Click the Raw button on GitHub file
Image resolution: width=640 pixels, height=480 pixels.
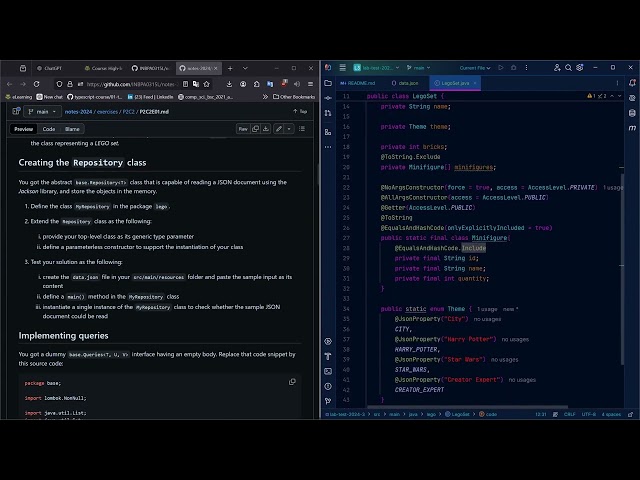click(x=243, y=129)
